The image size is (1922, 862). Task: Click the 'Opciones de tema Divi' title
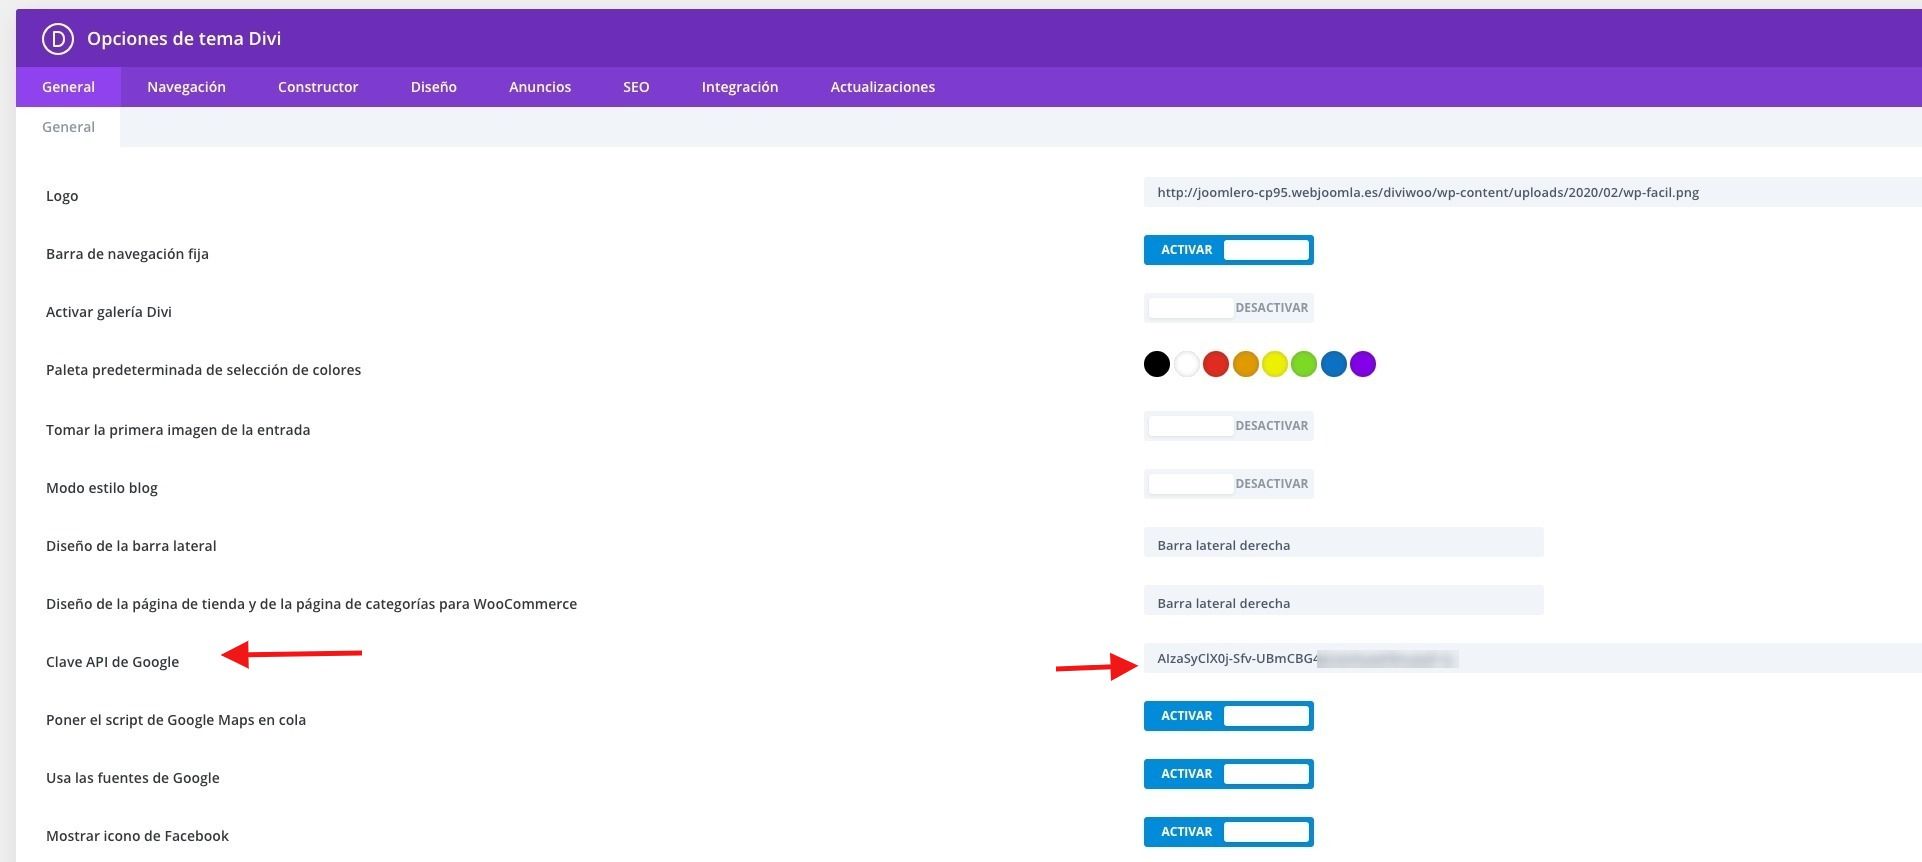point(184,39)
